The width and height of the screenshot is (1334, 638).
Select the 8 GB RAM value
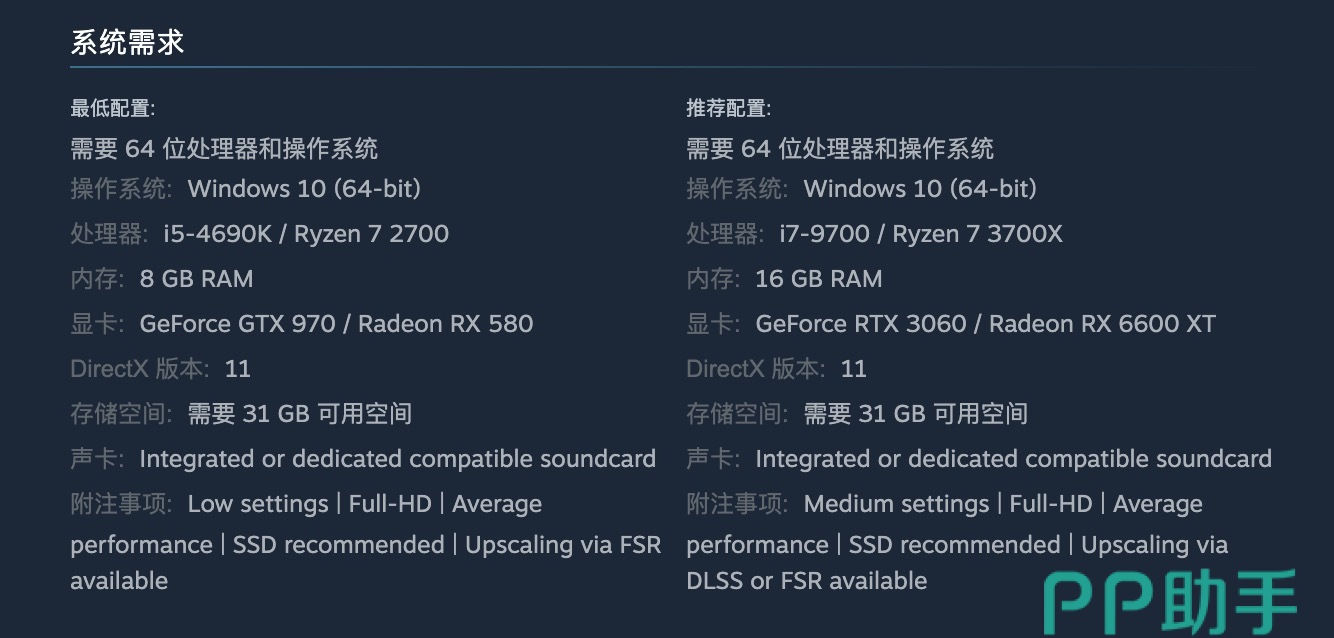click(x=196, y=279)
